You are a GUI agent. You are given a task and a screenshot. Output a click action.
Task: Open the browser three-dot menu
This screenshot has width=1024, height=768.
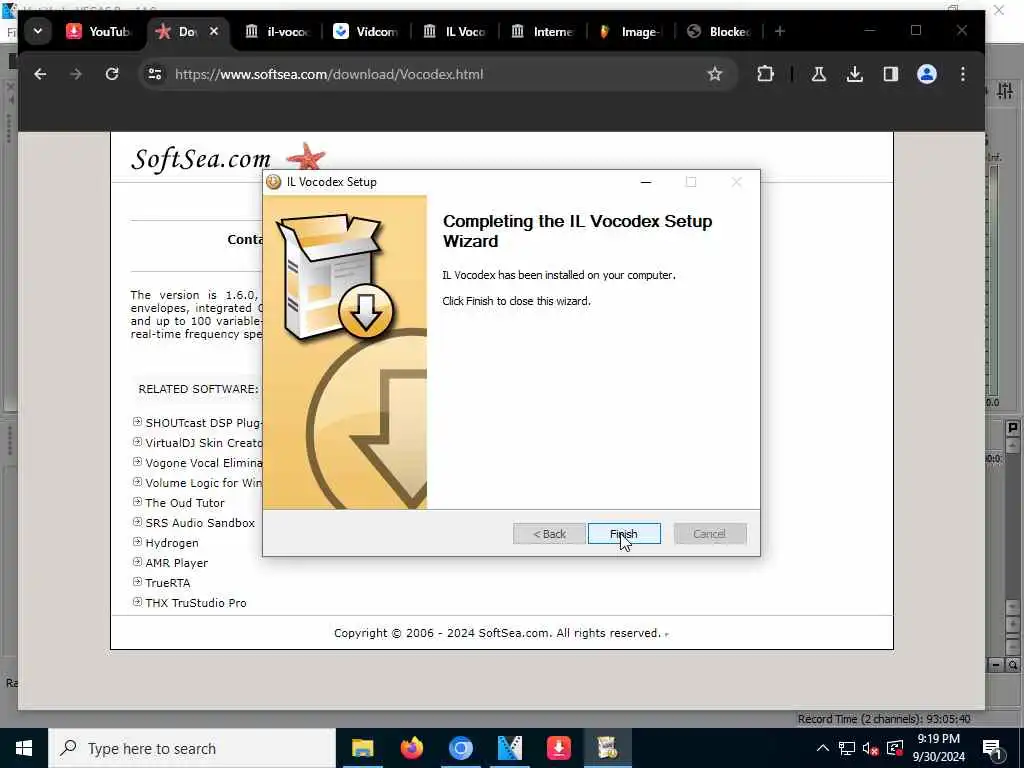point(963,74)
